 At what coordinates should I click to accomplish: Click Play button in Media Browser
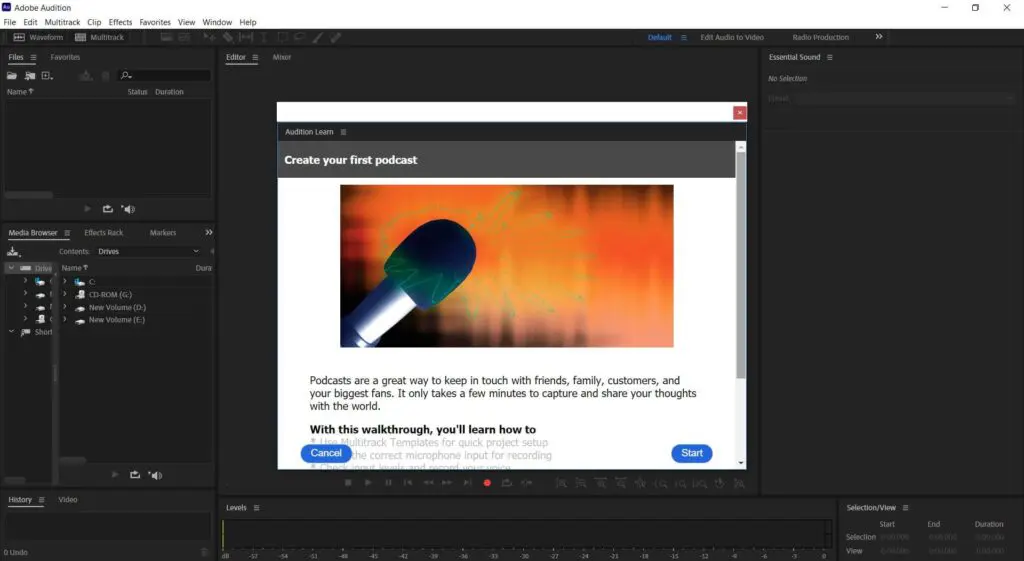pos(115,475)
